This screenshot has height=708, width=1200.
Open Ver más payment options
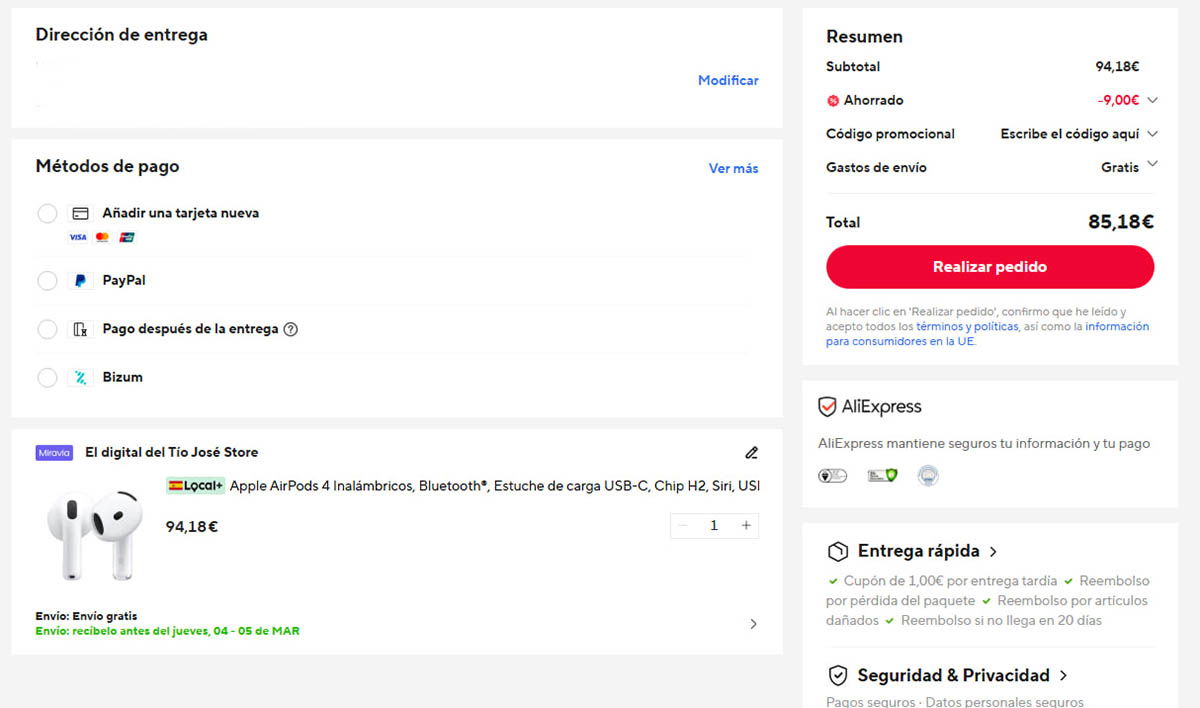pyautogui.click(x=733, y=168)
